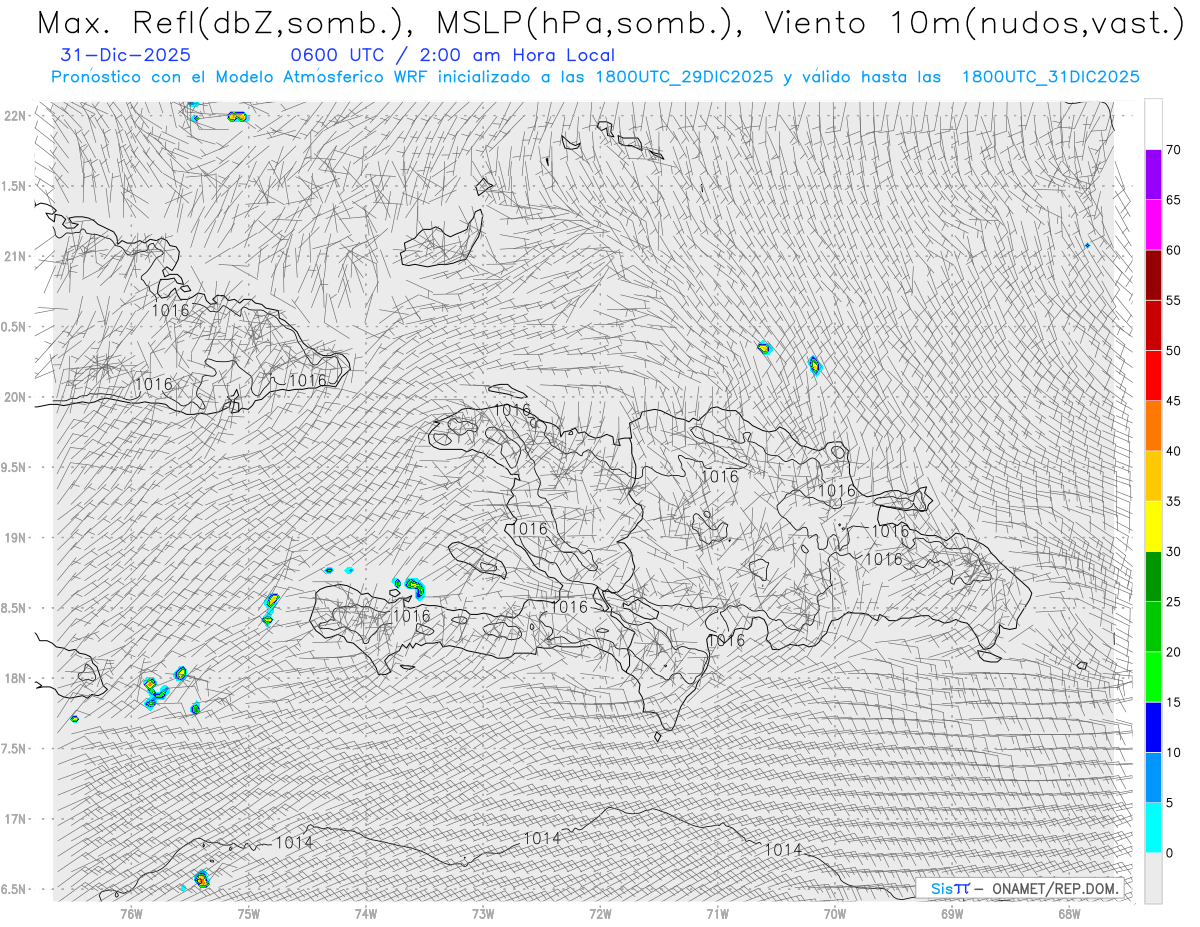Pick the yellow 30–35 dBZ colorbar segment

point(1153,526)
